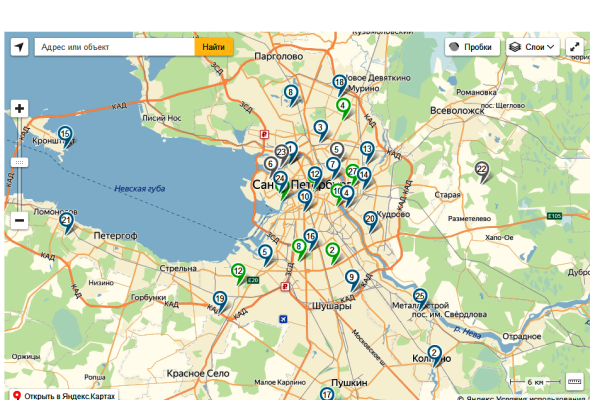
Task: Click the Красное Село map label
Action: (198, 373)
